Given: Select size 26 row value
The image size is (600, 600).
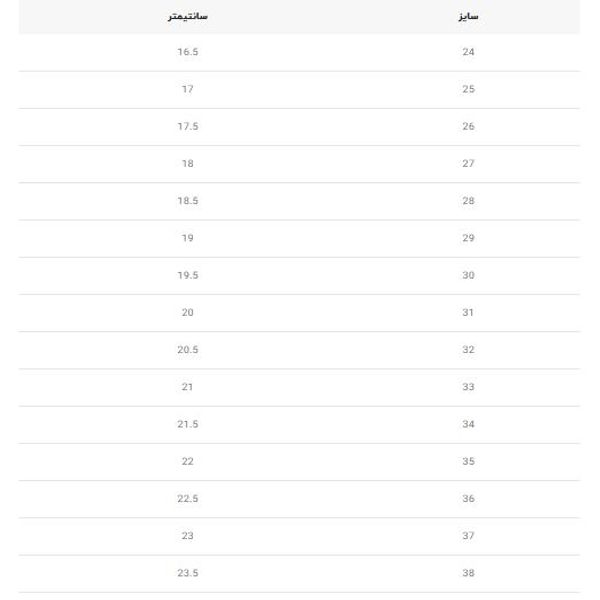Looking at the screenshot, I should (x=468, y=126).
